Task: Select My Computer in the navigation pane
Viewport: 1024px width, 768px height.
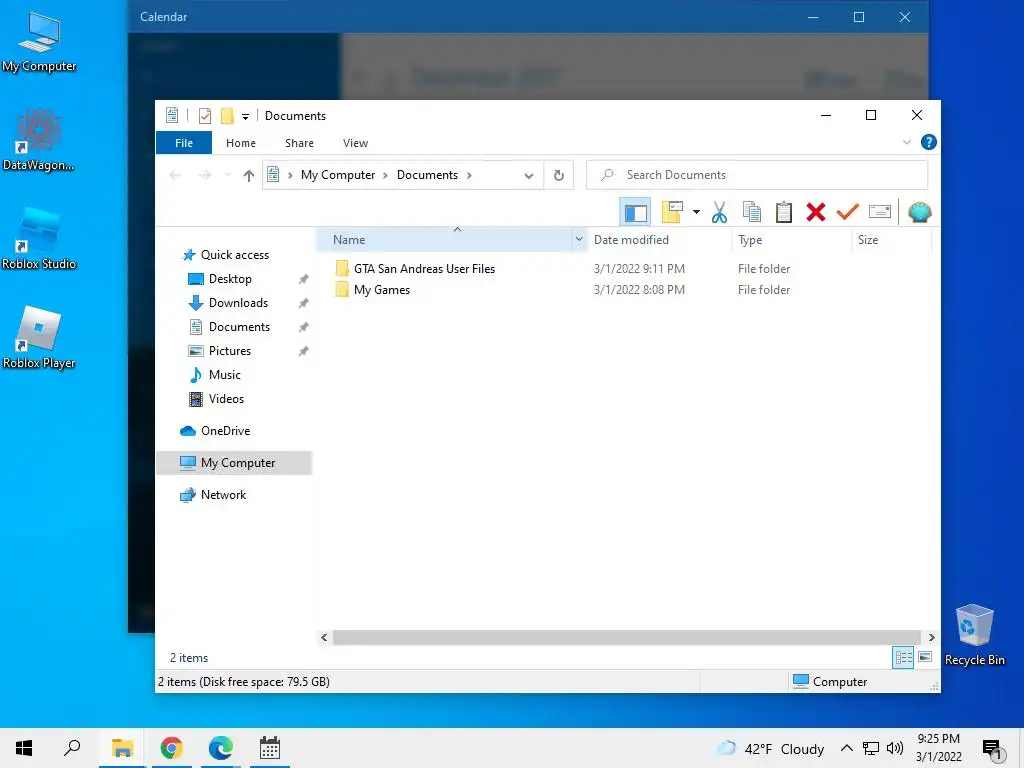Action: (x=234, y=463)
